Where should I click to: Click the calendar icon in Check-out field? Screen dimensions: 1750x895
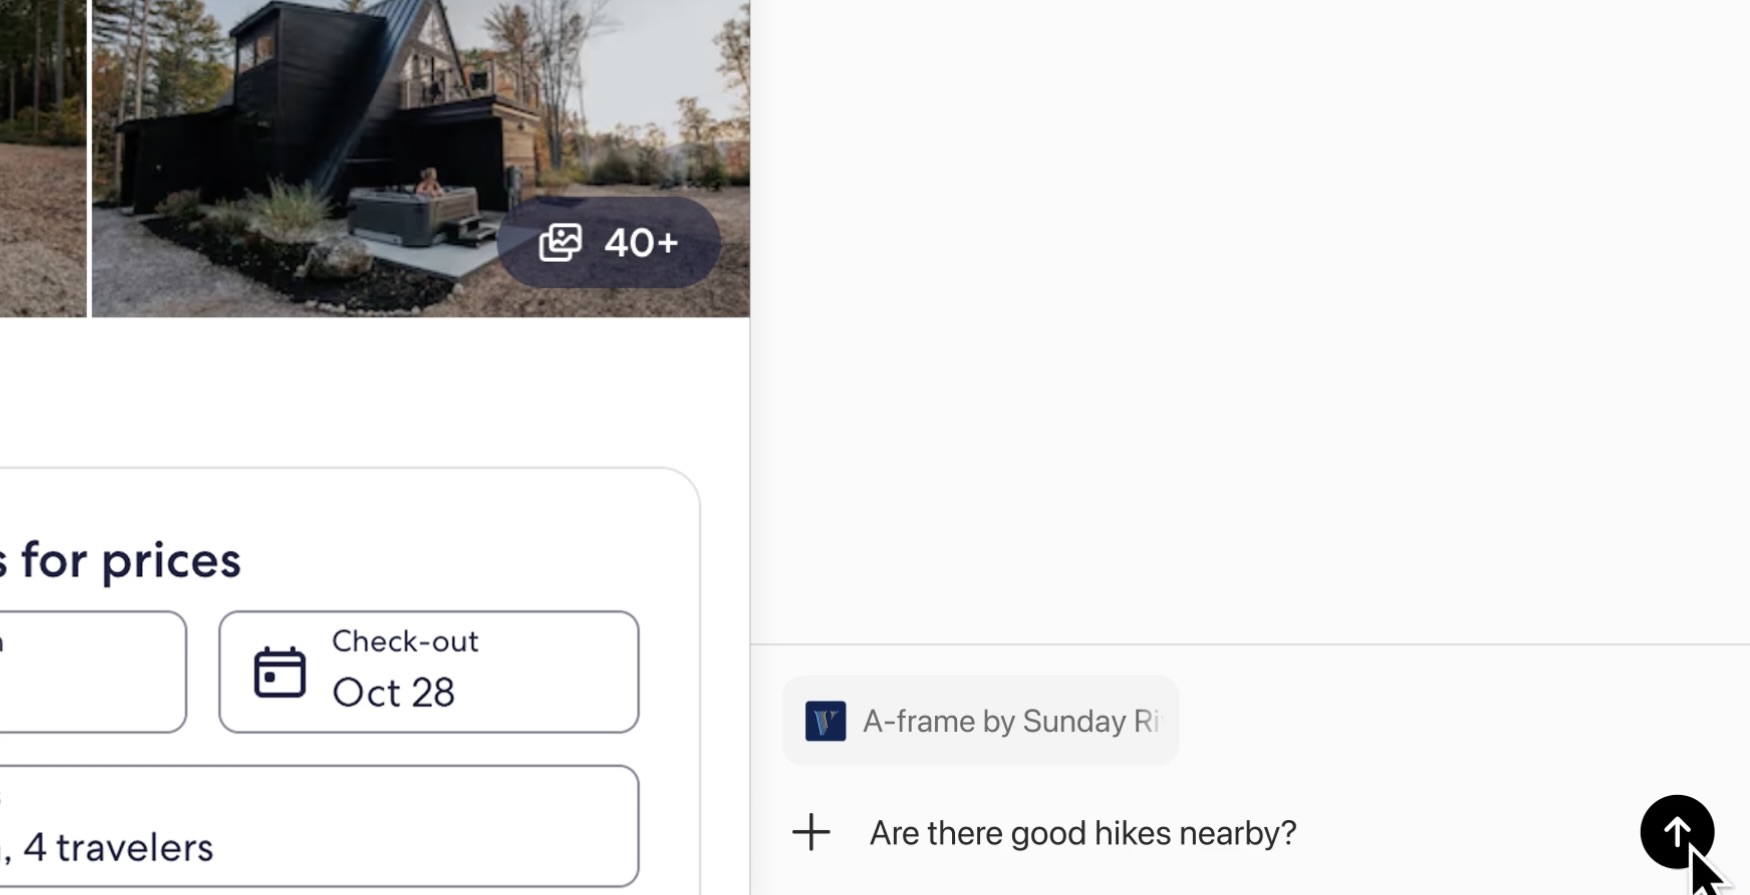tap(279, 672)
